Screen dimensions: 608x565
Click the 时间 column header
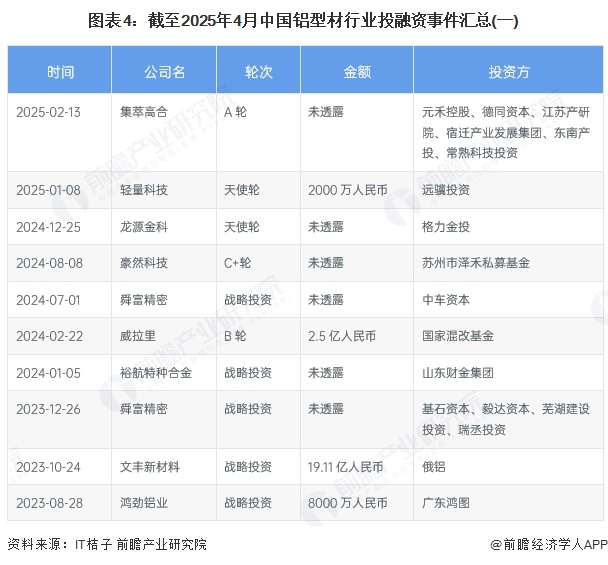click(x=60, y=72)
